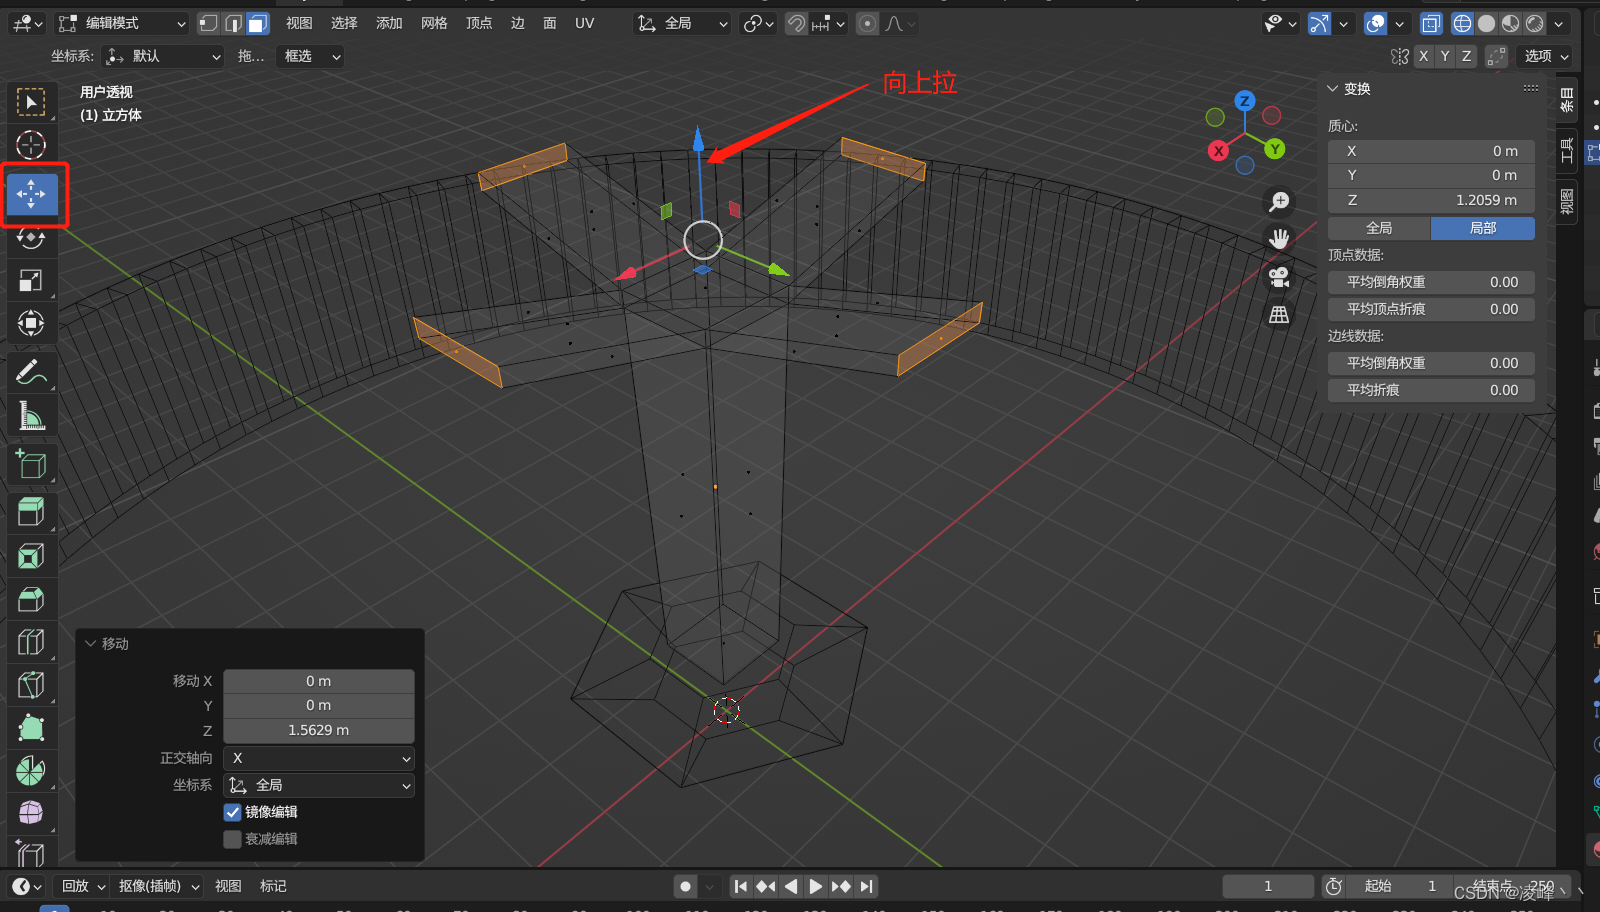Image resolution: width=1600 pixels, height=912 pixels.
Task: Choose the Measure ruler tool
Action: 31,415
